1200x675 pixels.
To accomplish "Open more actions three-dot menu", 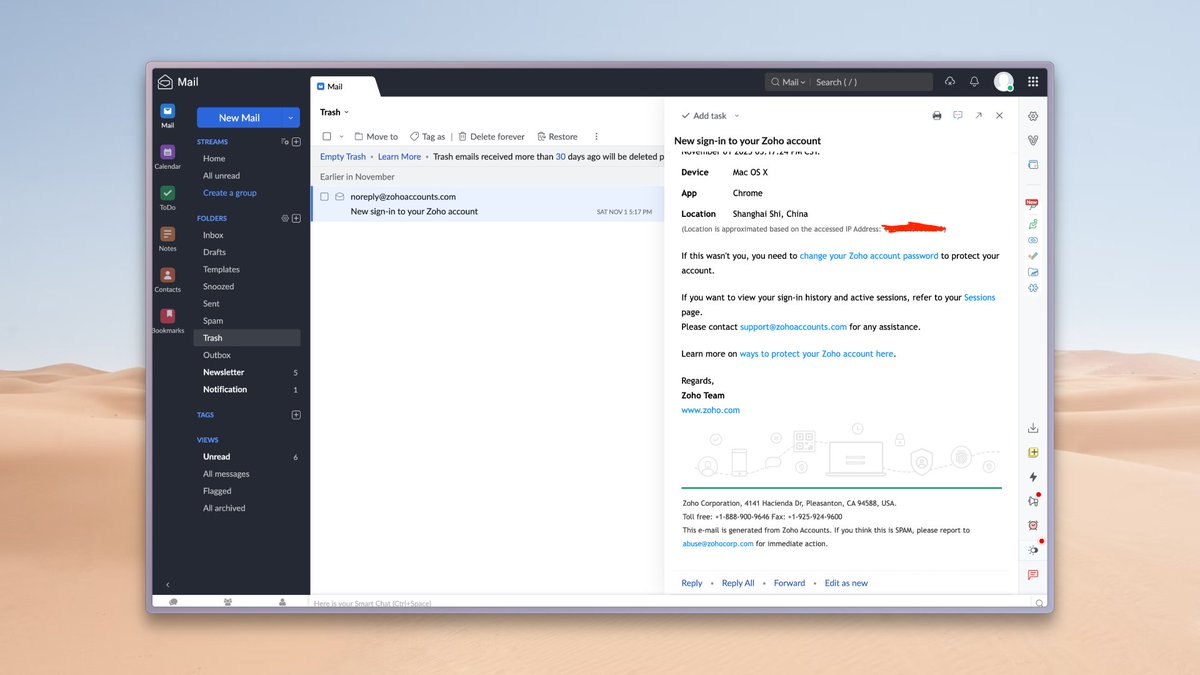I will (x=596, y=136).
